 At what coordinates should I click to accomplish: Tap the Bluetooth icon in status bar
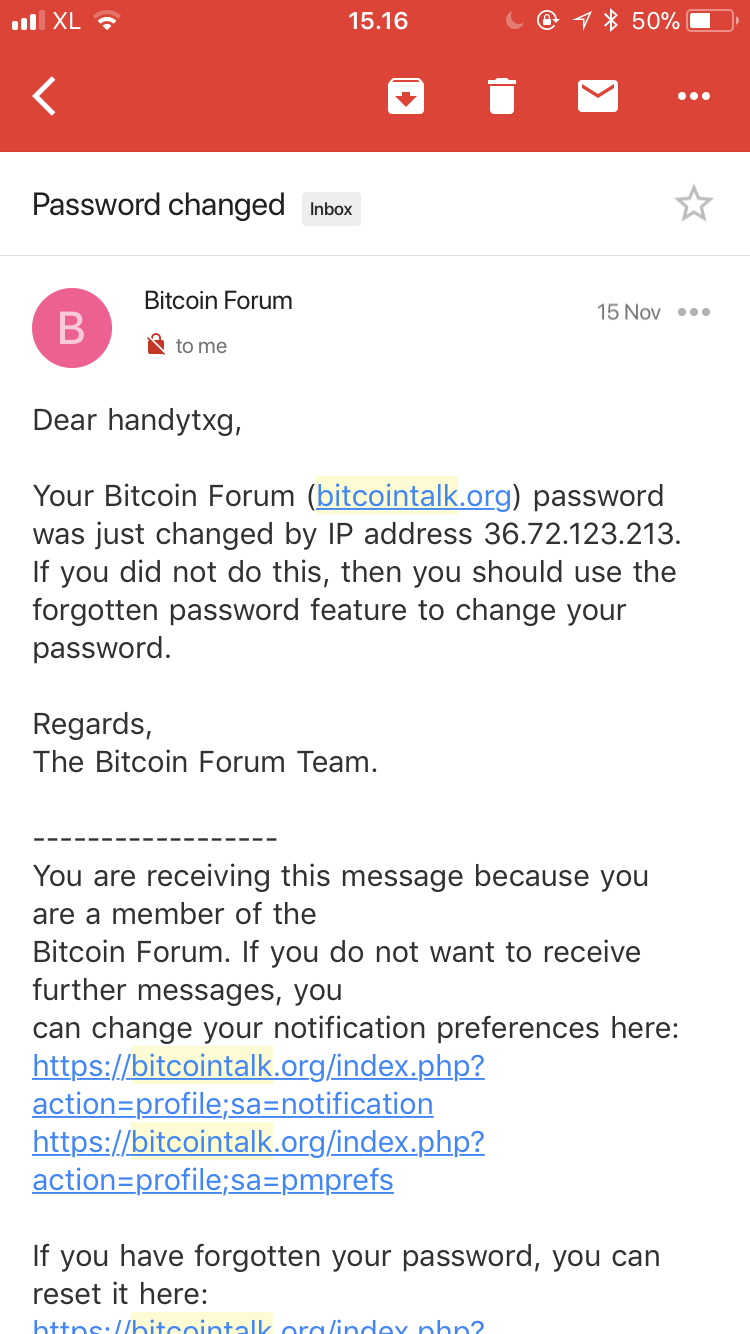click(611, 21)
